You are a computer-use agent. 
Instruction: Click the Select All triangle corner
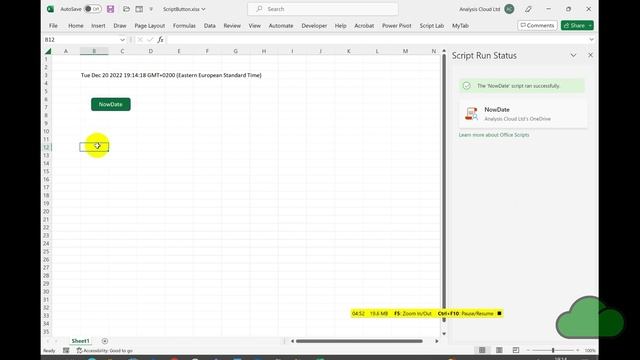48,51
